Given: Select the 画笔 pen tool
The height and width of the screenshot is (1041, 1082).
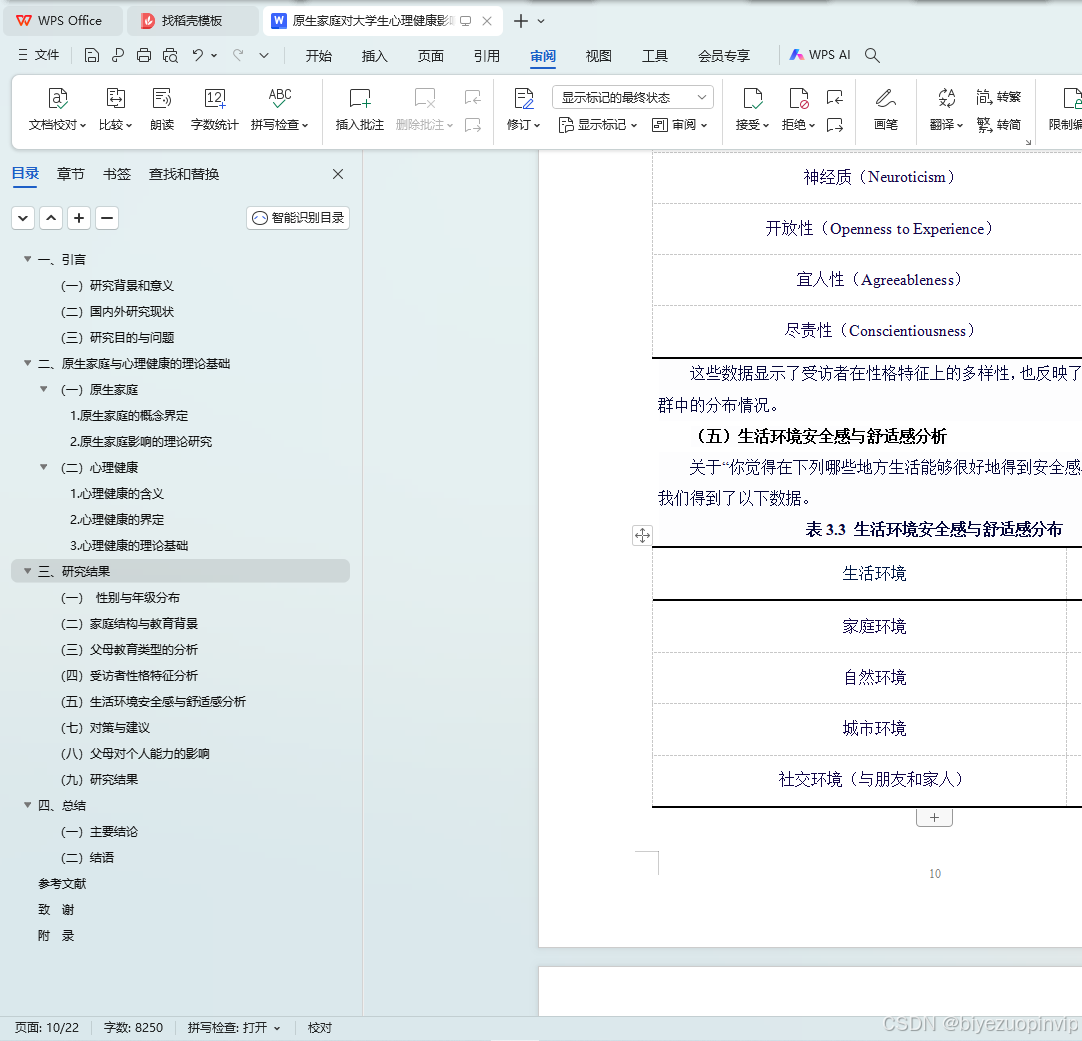Looking at the screenshot, I should (885, 110).
